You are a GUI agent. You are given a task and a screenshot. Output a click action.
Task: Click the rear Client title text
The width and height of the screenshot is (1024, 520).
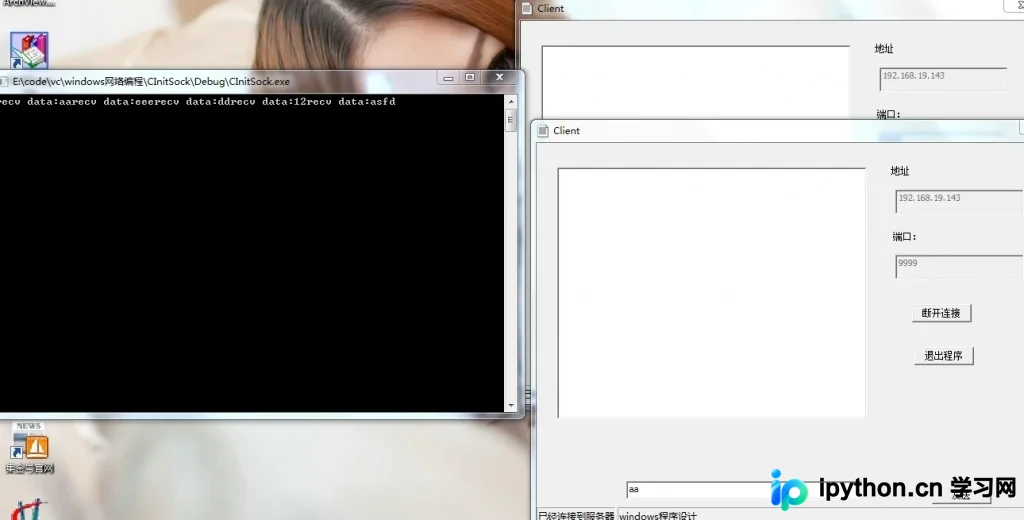pos(551,8)
